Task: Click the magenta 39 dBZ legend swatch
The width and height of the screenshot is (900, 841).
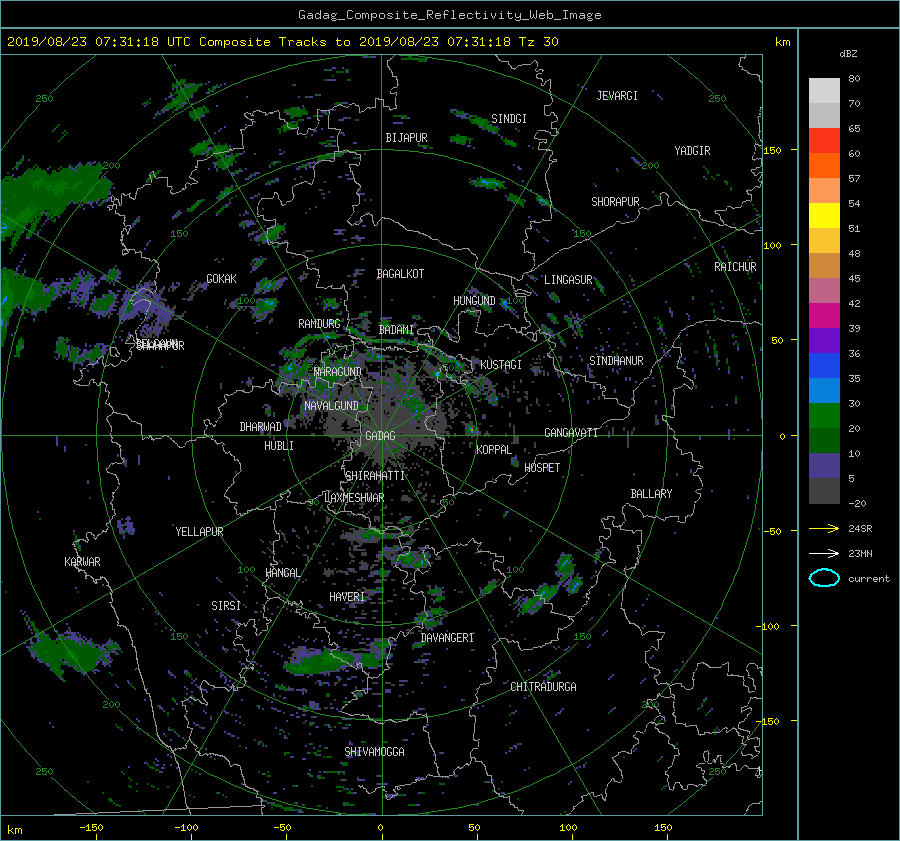Action: 824,316
